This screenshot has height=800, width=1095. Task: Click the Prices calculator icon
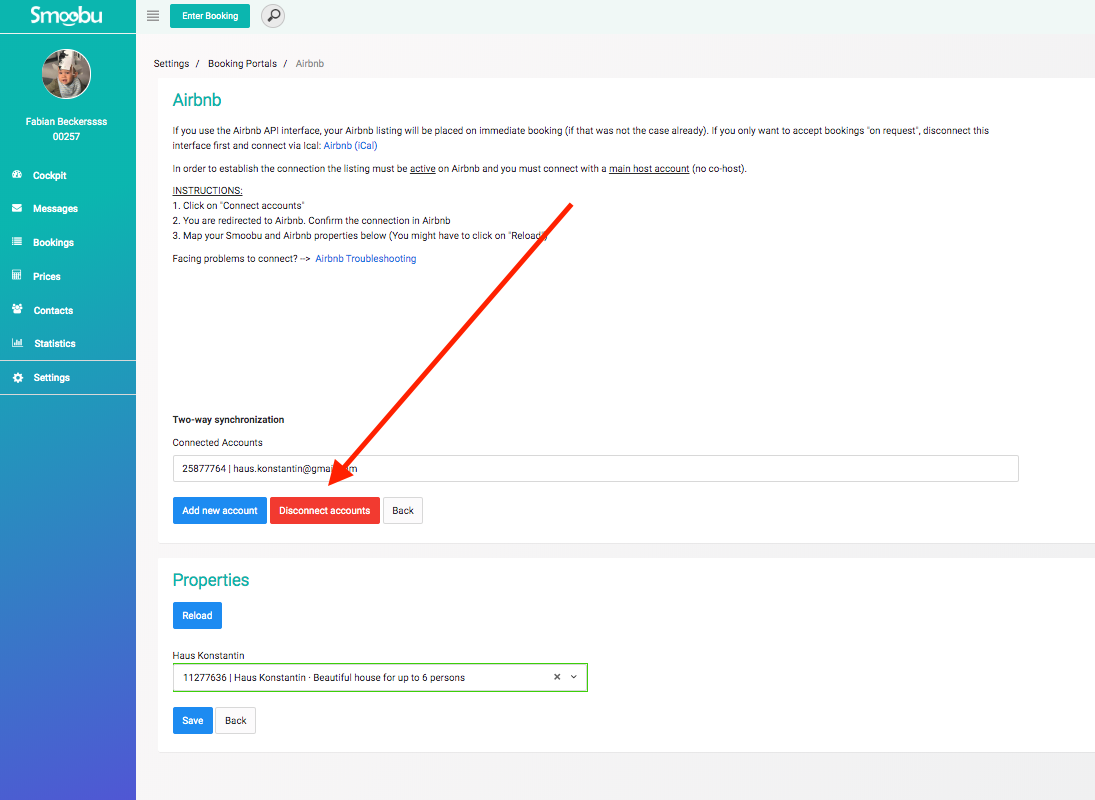[x=17, y=275]
